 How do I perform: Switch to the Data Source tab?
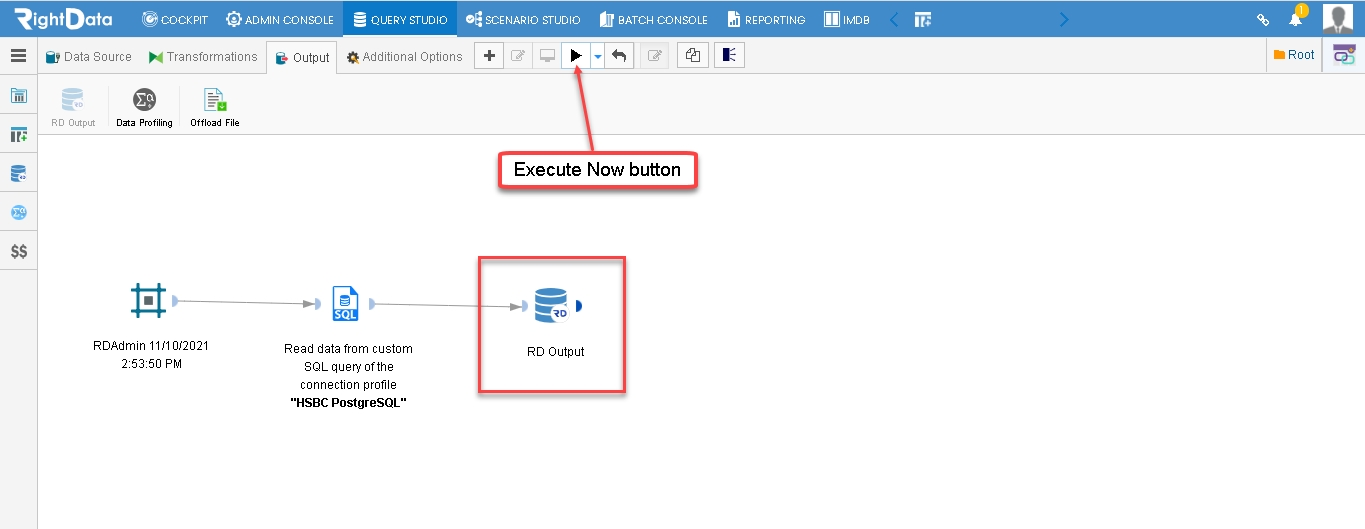pyautogui.click(x=89, y=57)
